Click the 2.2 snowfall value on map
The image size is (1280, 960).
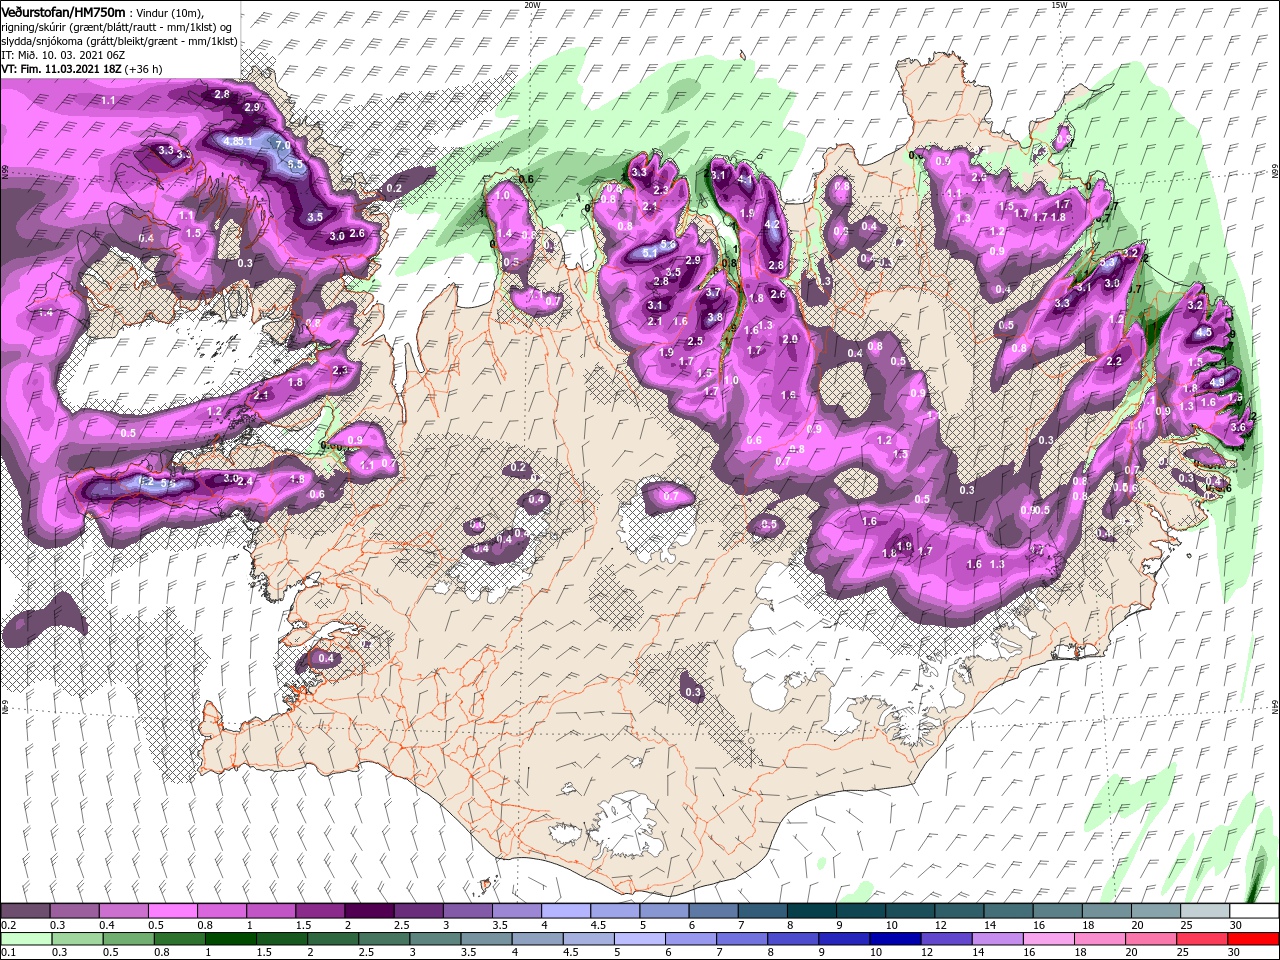(1114, 362)
